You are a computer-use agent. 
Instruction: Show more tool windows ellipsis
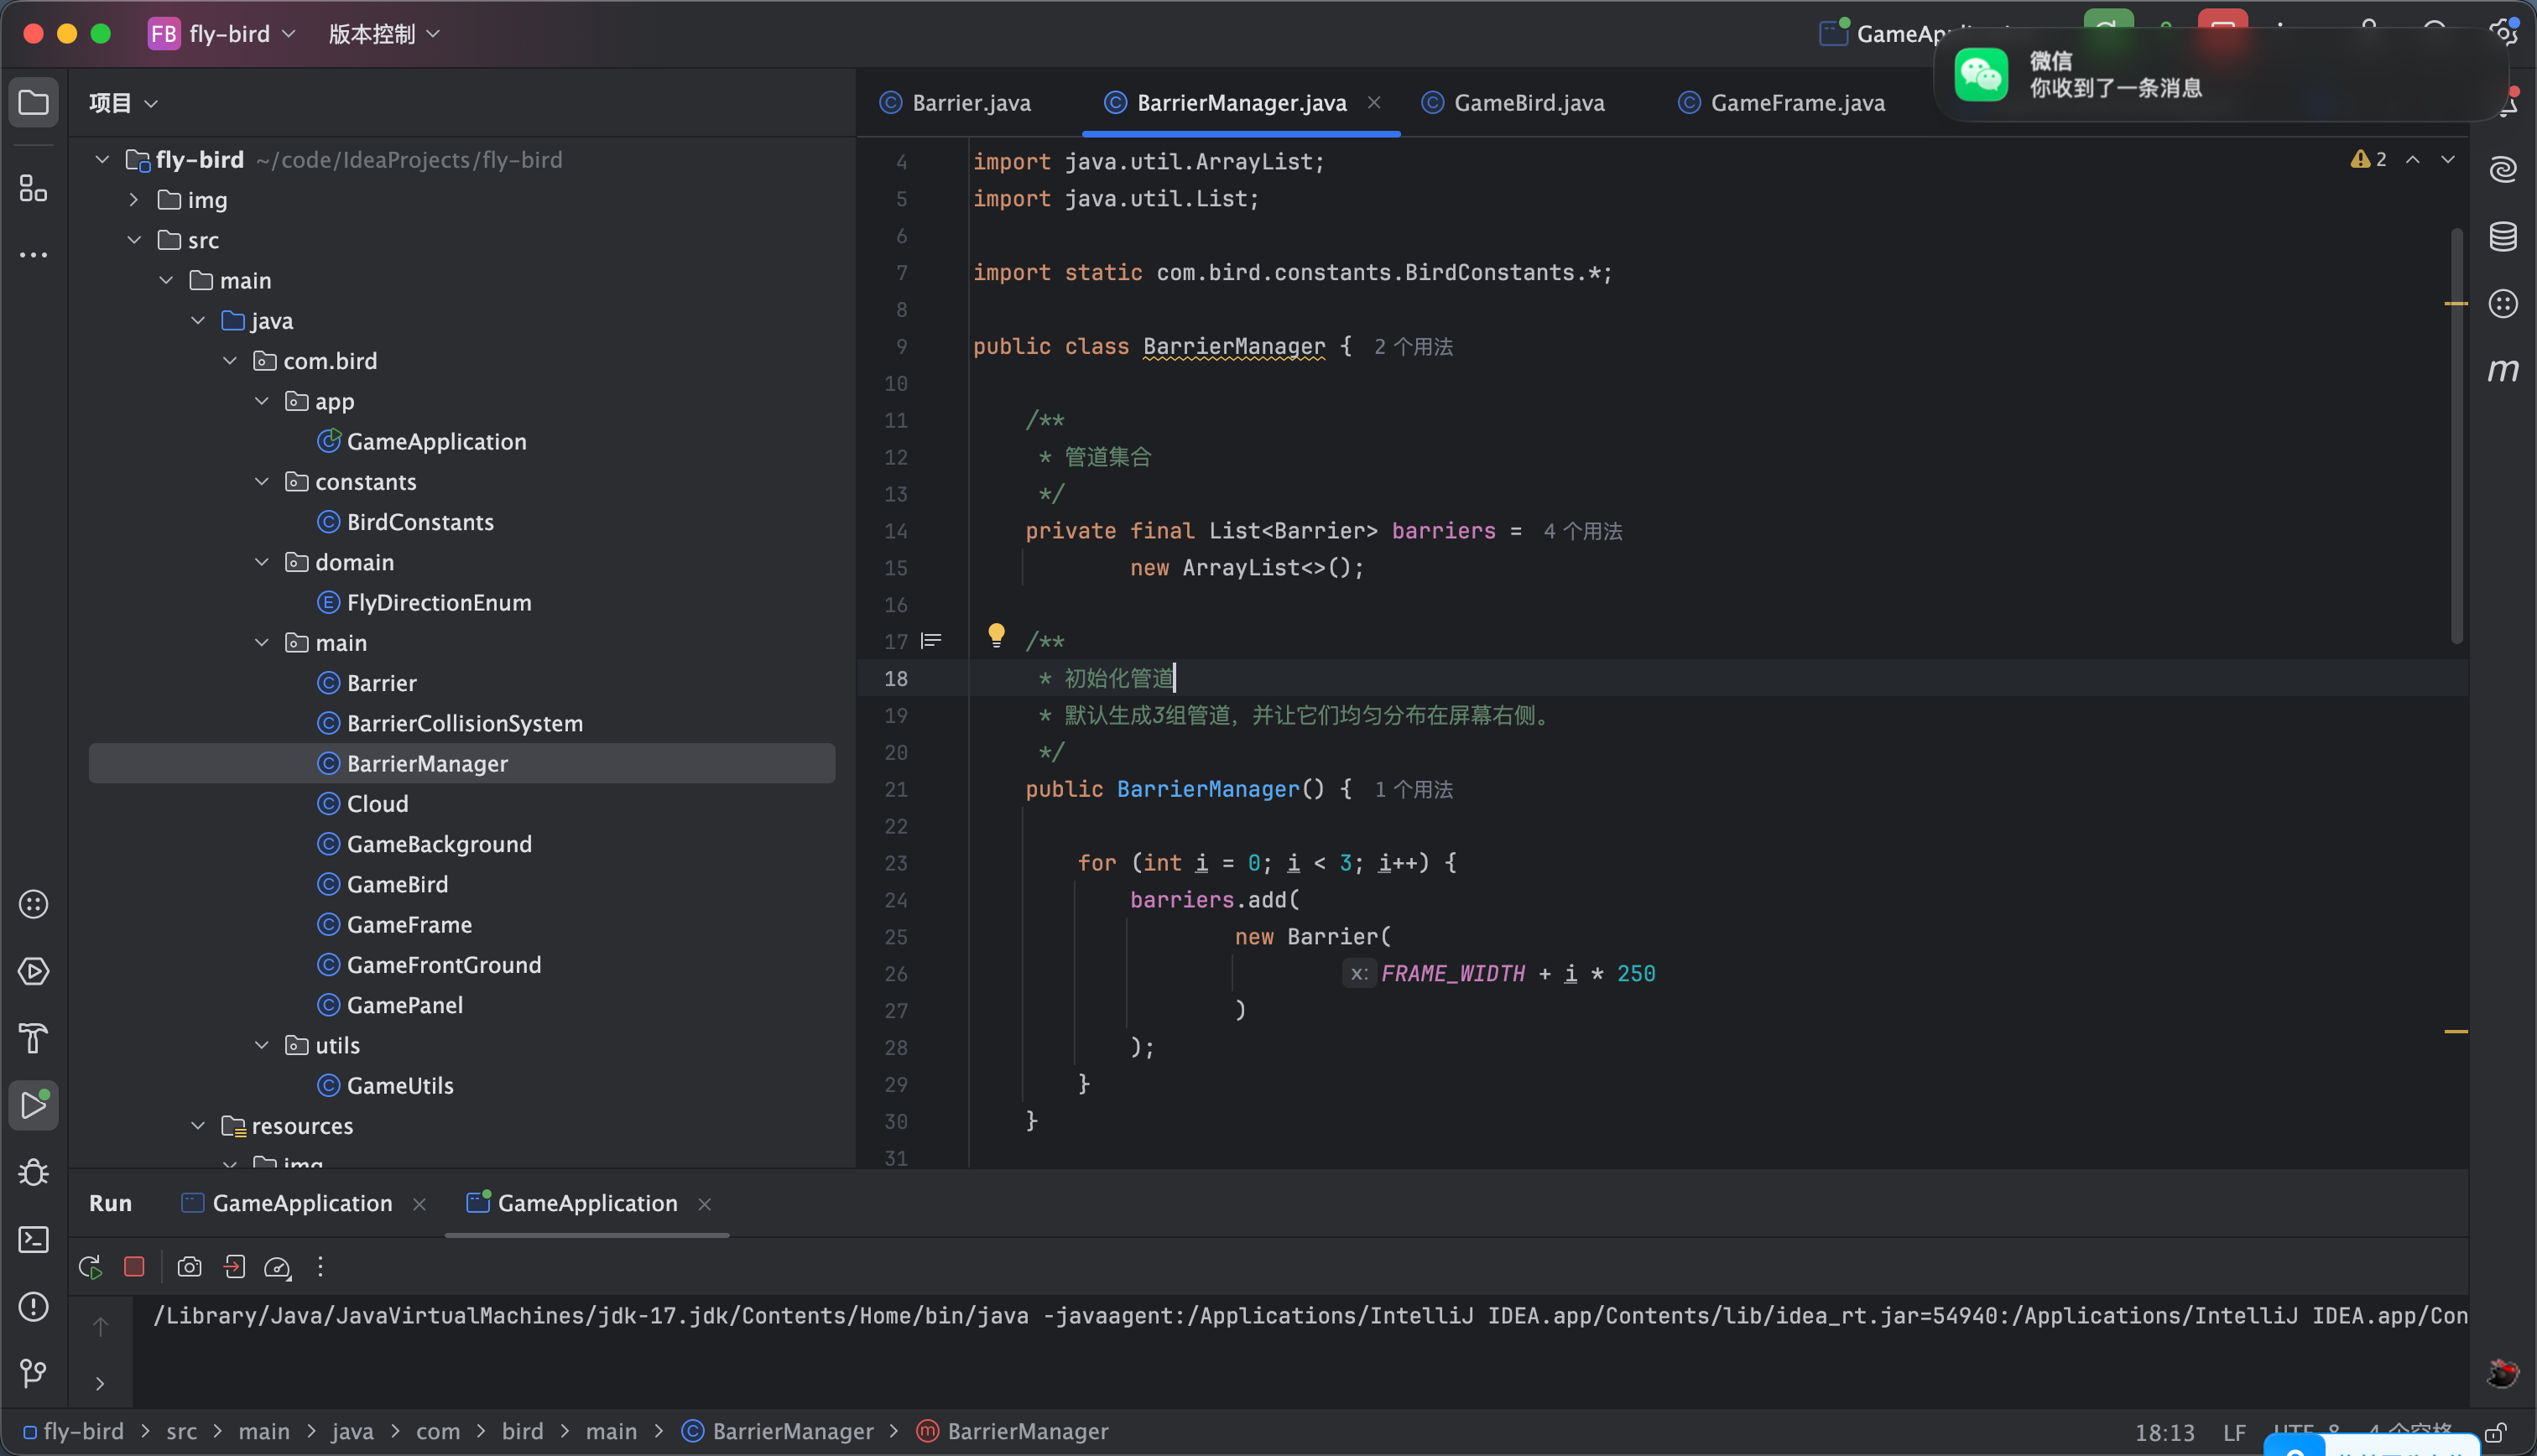[33, 255]
